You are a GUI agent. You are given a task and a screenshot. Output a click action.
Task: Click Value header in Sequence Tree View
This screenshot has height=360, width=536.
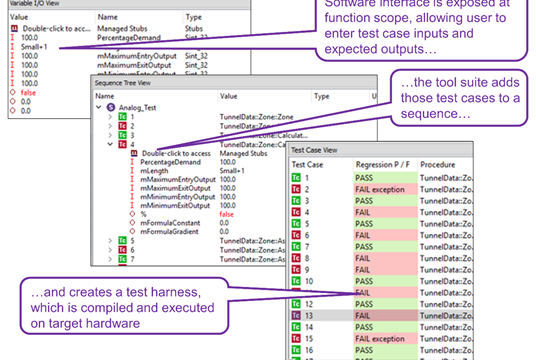coord(228,96)
